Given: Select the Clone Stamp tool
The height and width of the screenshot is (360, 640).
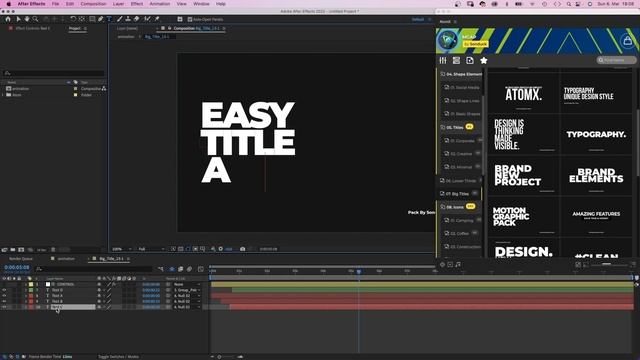Looking at the screenshot, I should (128, 19).
